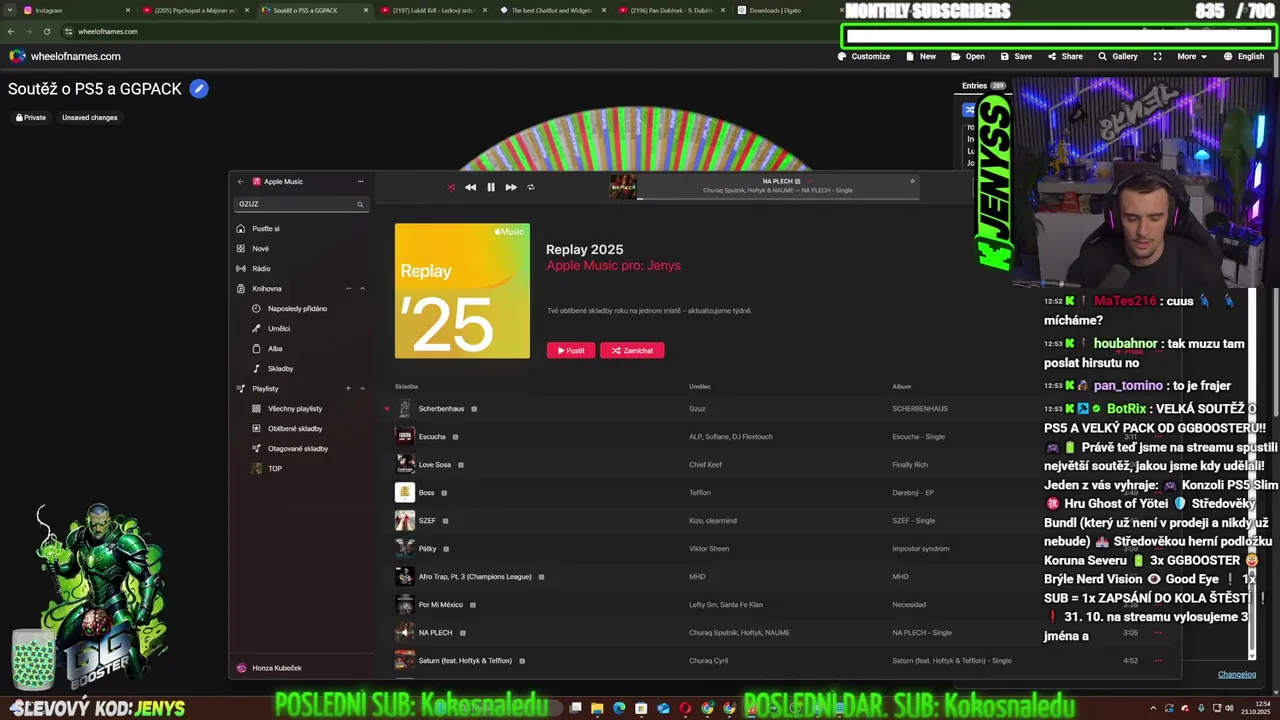Collapse the Playlisty section chevron
Image resolution: width=1280 pixels, height=720 pixels.
click(x=362, y=388)
